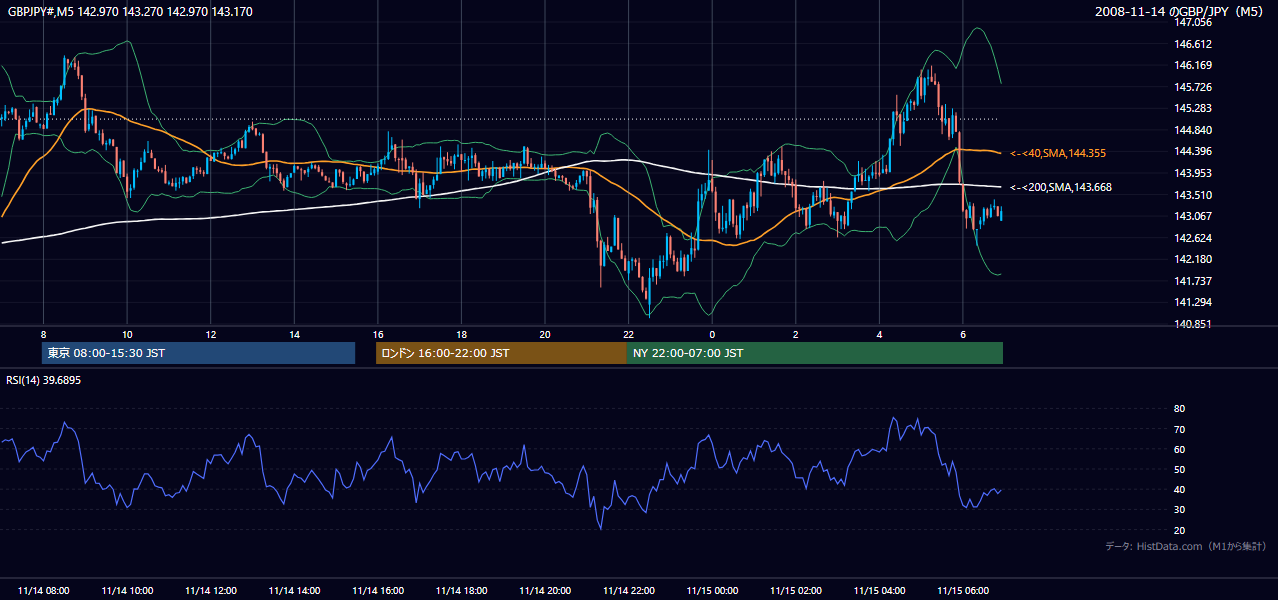Click hour tick 2 under price chart
The width and height of the screenshot is (1278, 600).
coord(796,334)
